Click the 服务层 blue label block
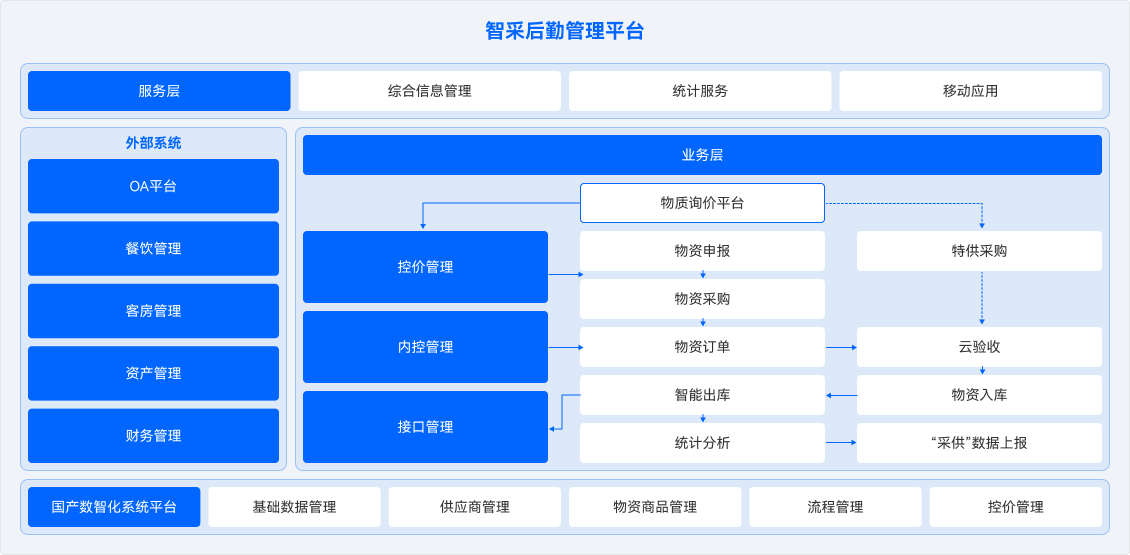Image resolution: width=1130 pixels, height=555 pixels. click(159, 91)
